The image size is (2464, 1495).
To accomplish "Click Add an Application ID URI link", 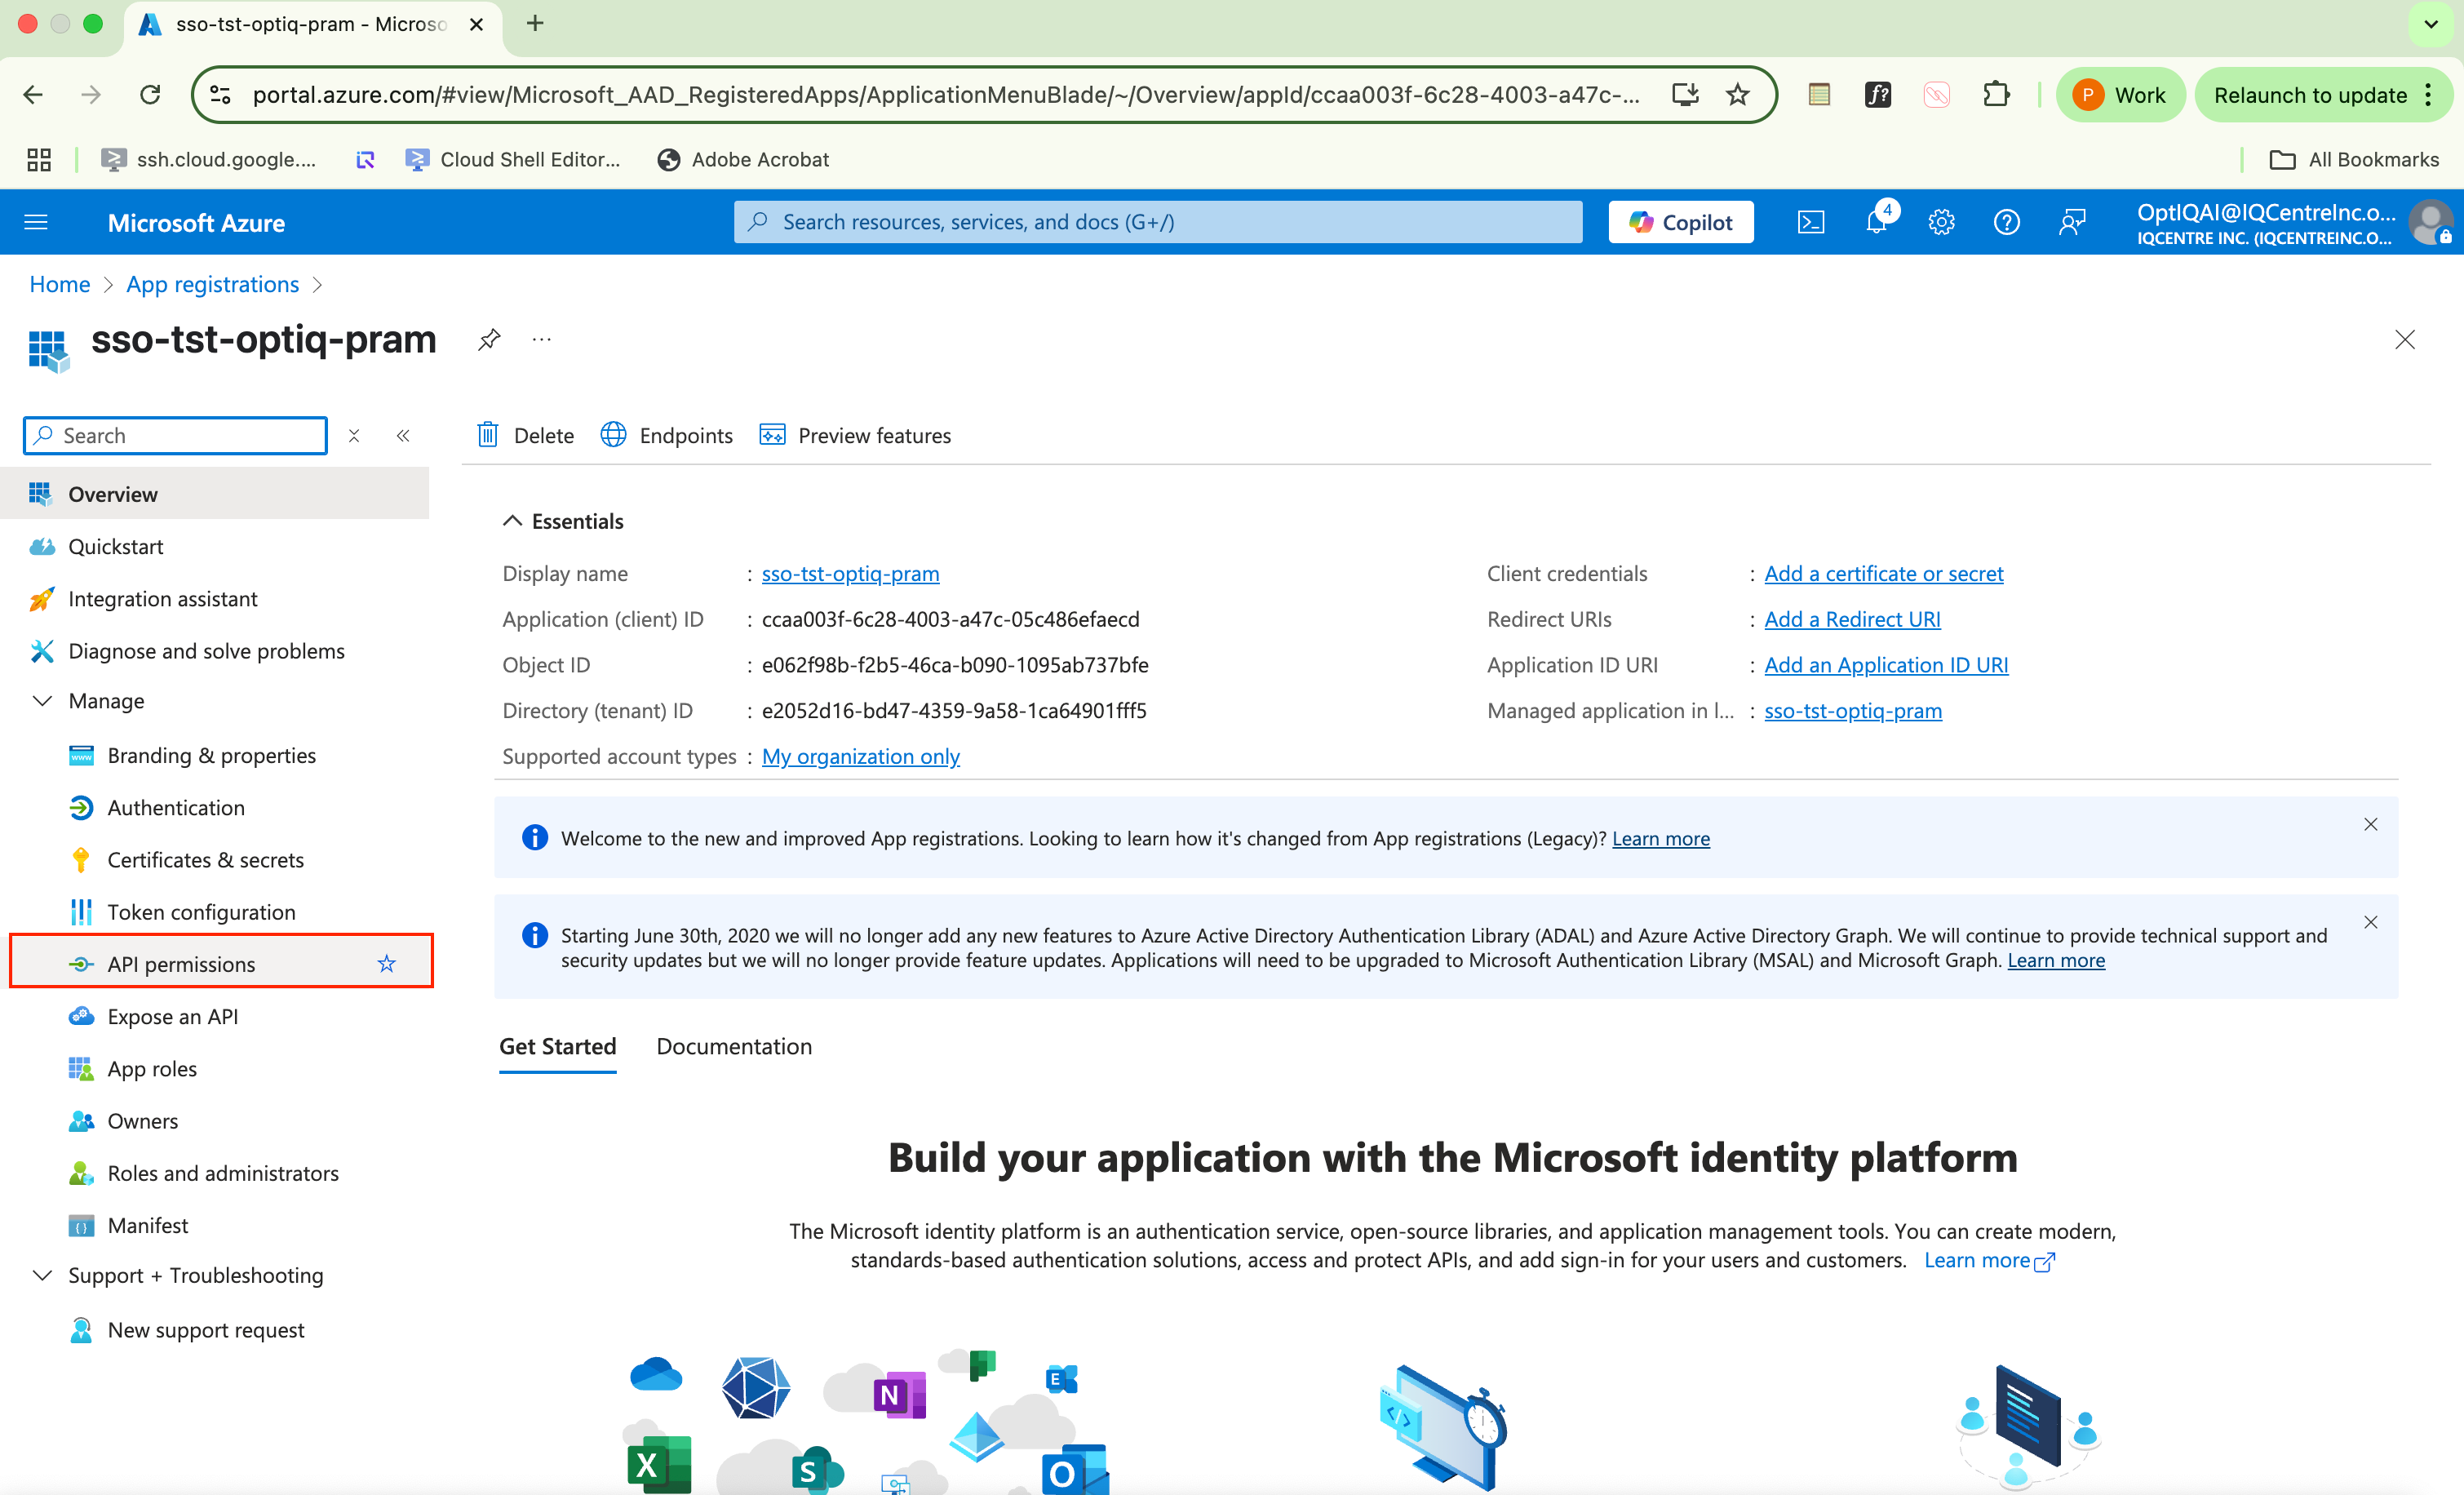I will [x=1886, y=665].
